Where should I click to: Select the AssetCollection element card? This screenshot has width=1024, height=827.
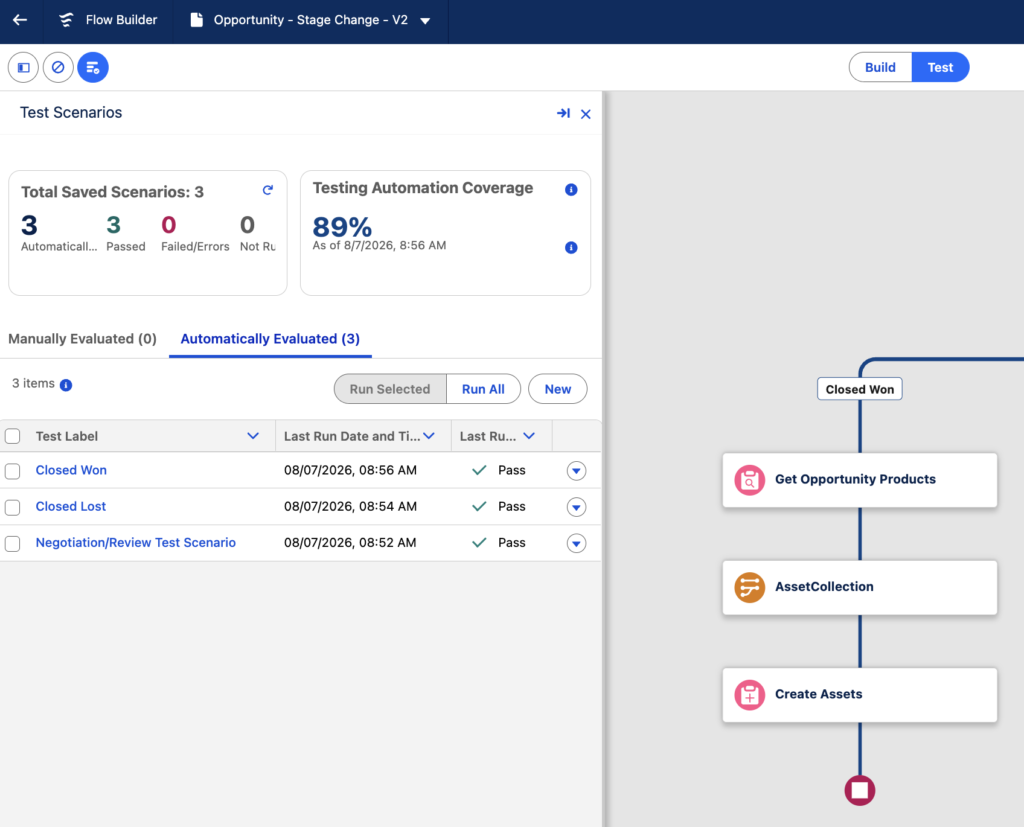pos(859,587)
